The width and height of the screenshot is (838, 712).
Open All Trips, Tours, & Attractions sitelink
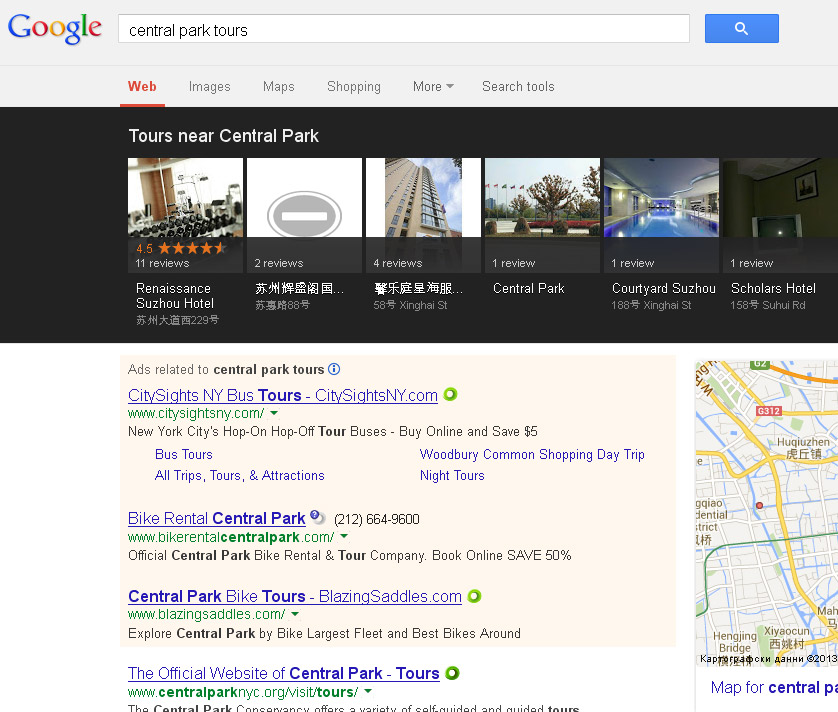pyautogui.click(x=239, y=476)
